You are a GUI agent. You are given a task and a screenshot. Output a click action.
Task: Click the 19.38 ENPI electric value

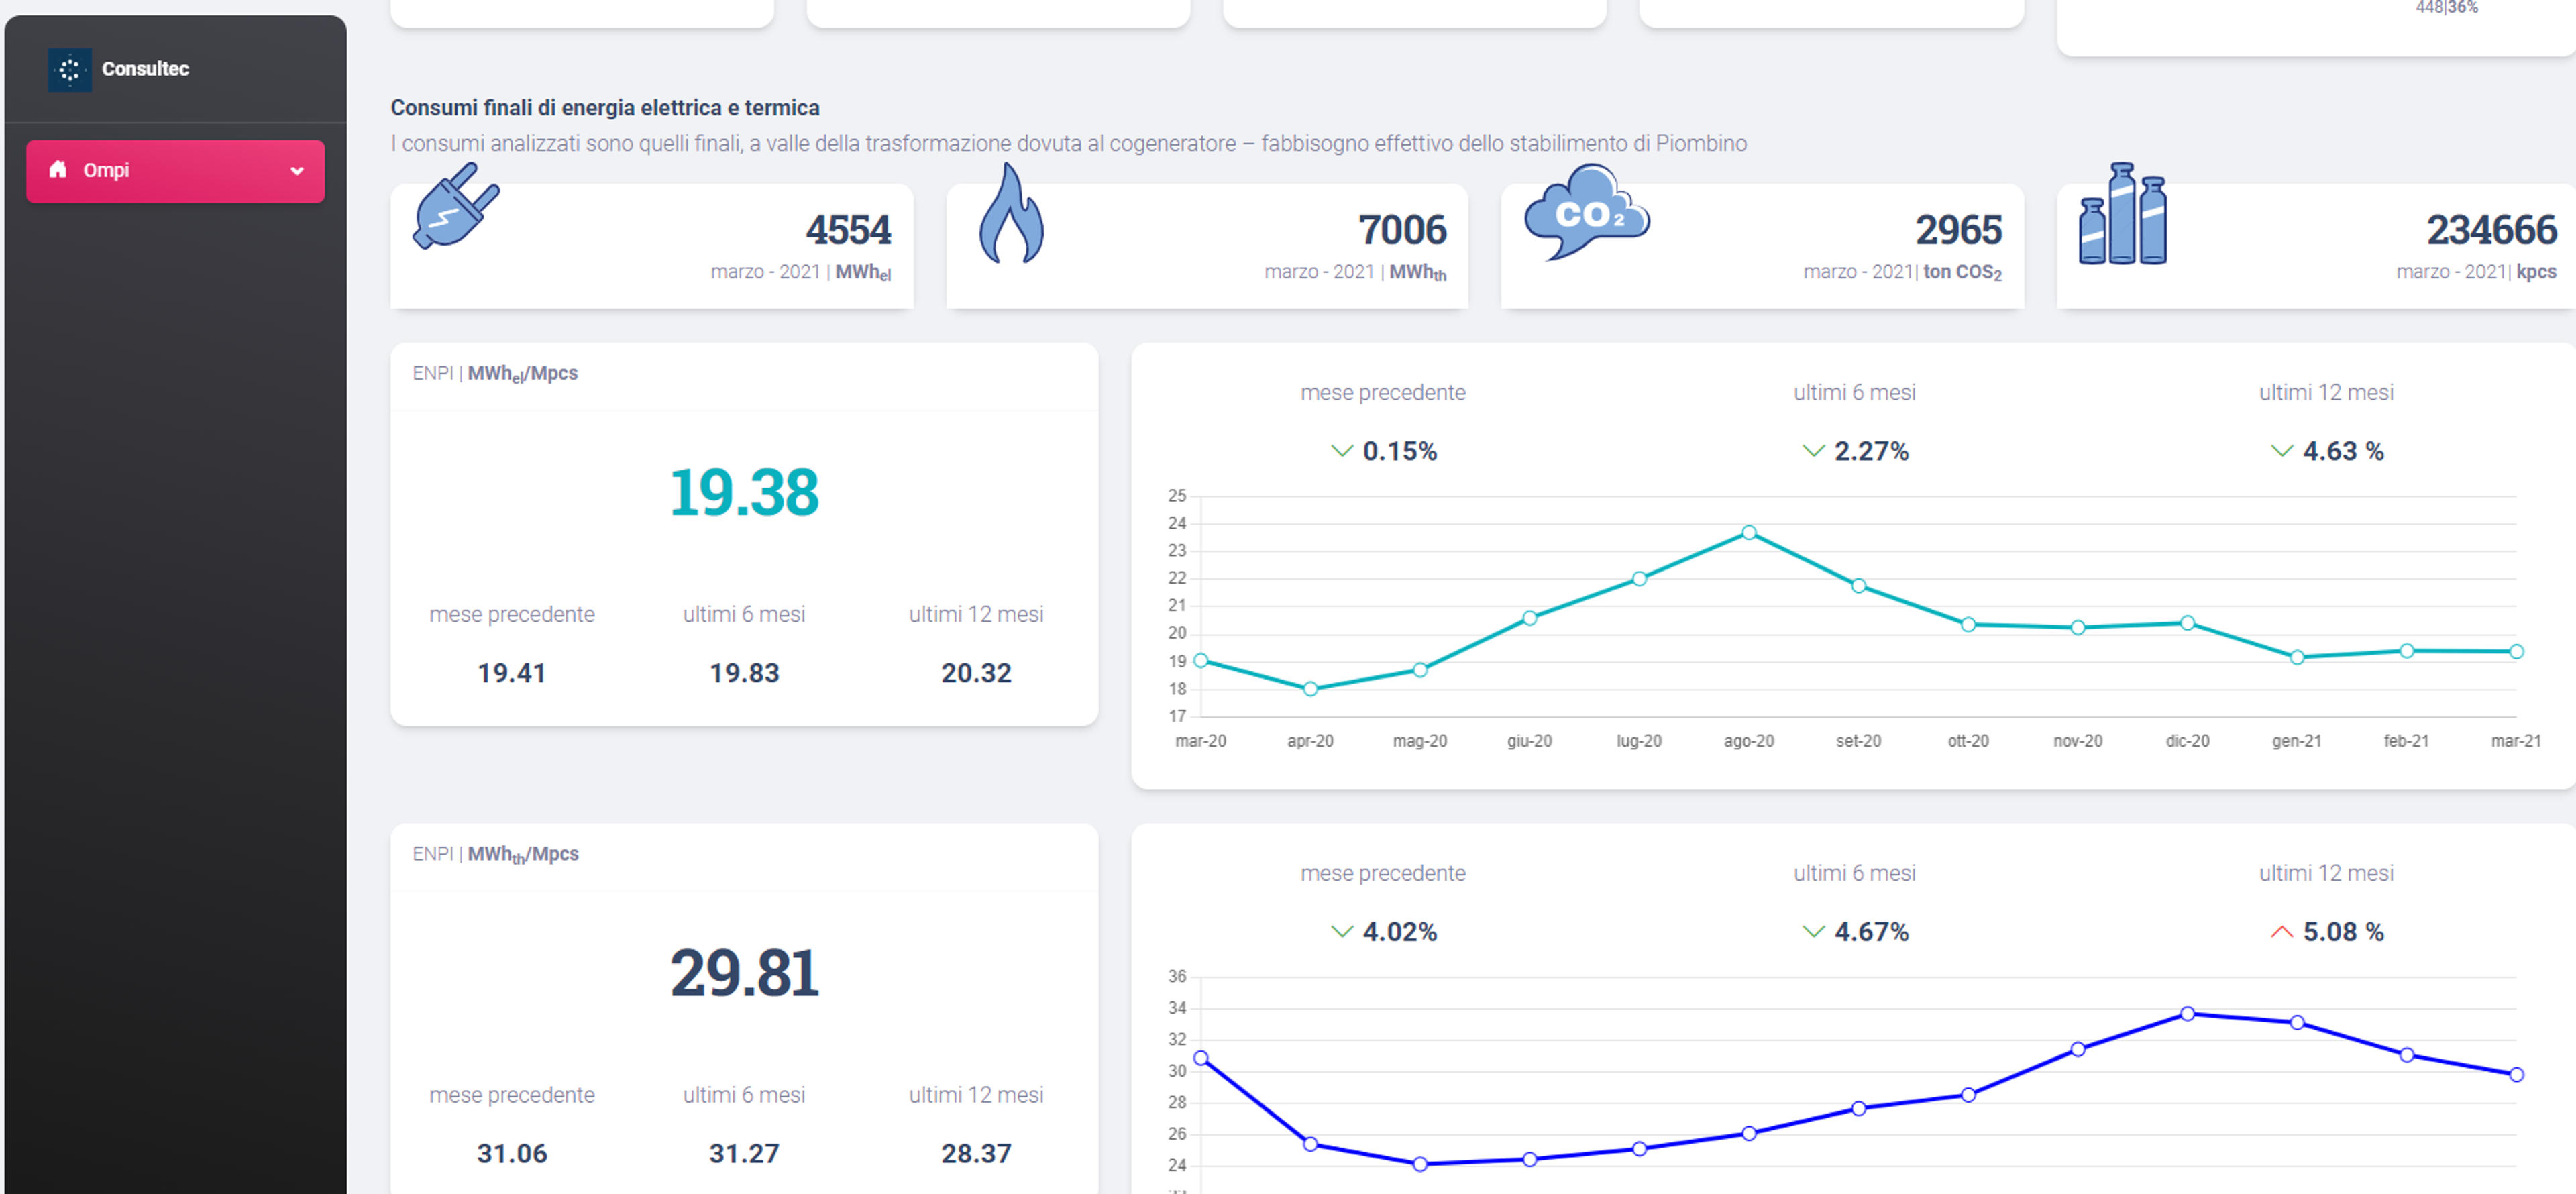tap(744, 492)
